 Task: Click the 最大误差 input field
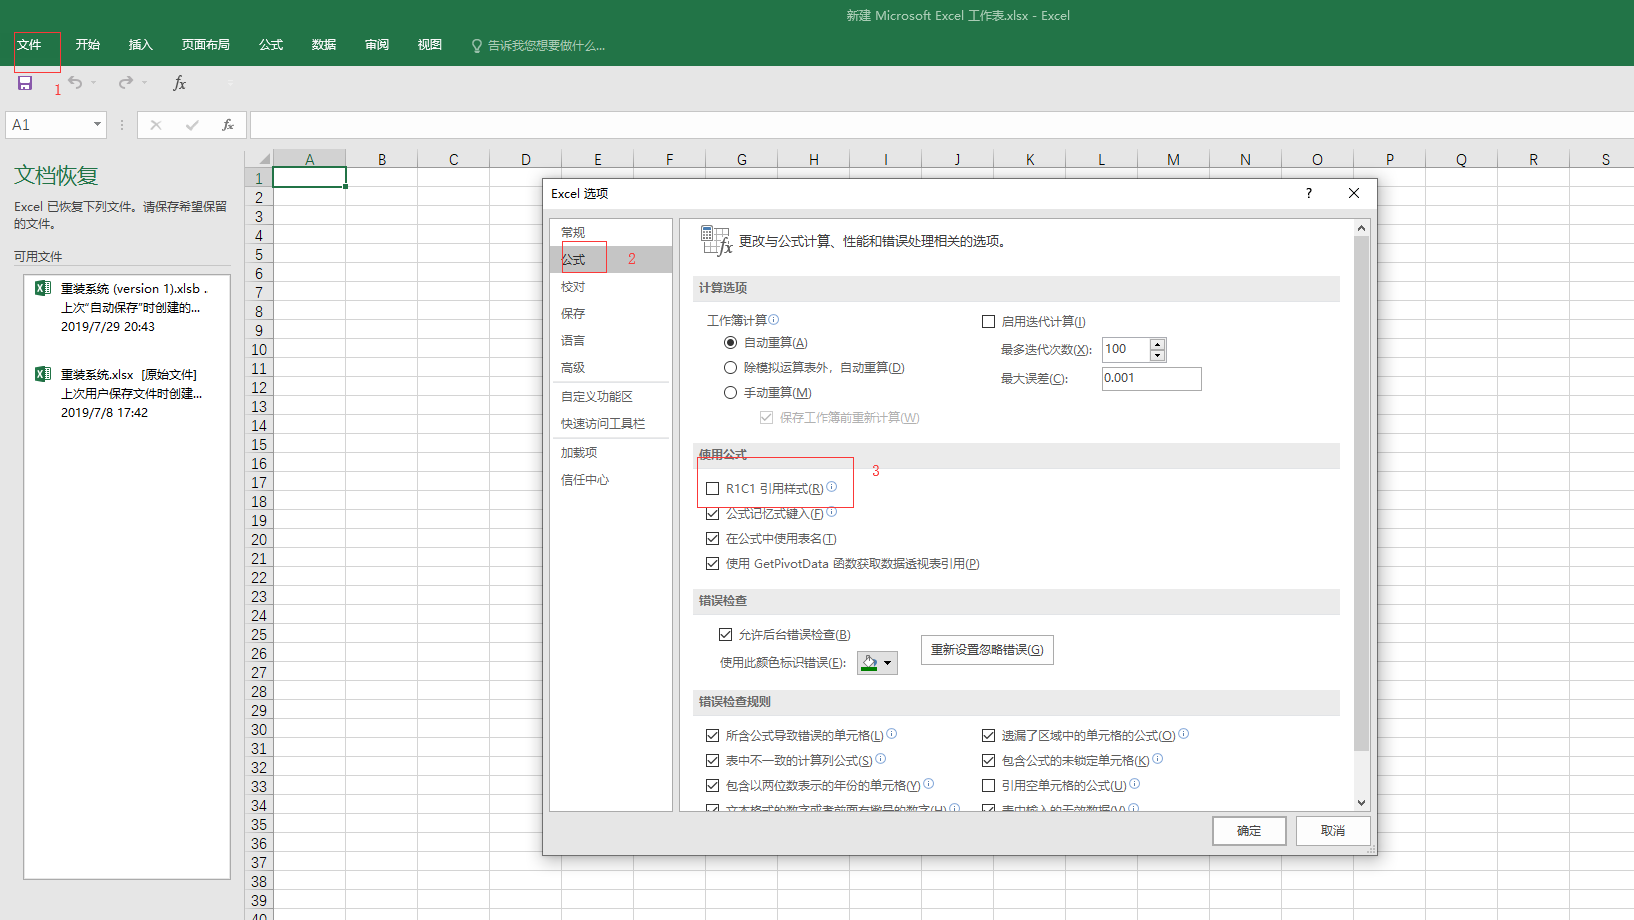click(x=1150, y=379)
